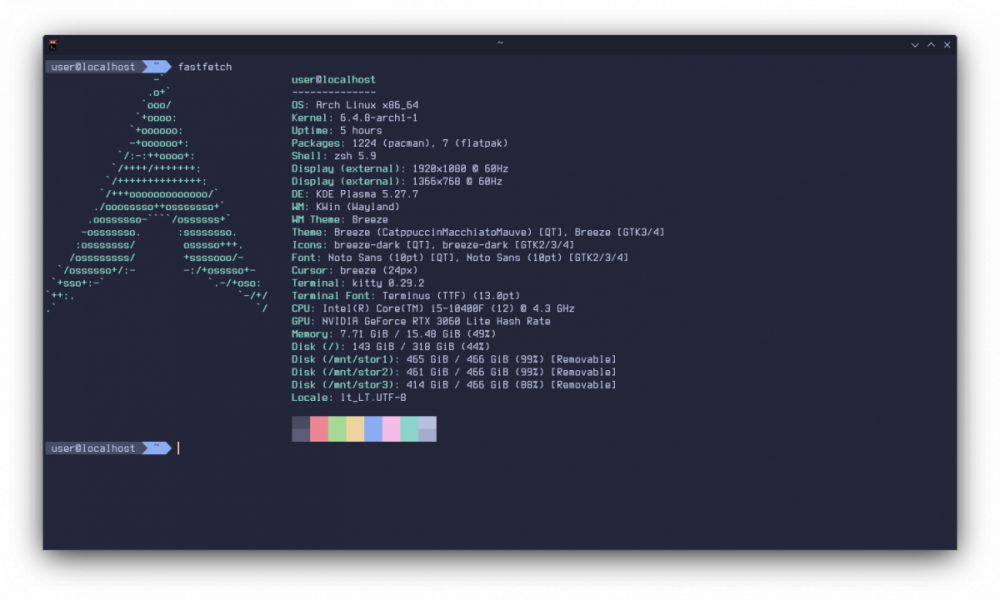Click the pink color block
Image resolution: width=1000 pixels, height=601 pixels.
coord(391,429)
